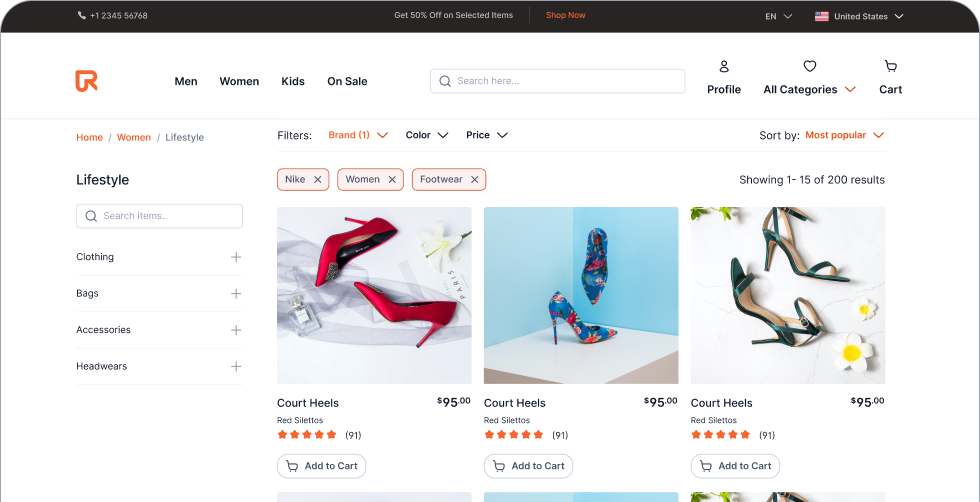This screenshot has width=980, height=502.
Task: Open the Price filter dropdown
Action: click(487, 135)
